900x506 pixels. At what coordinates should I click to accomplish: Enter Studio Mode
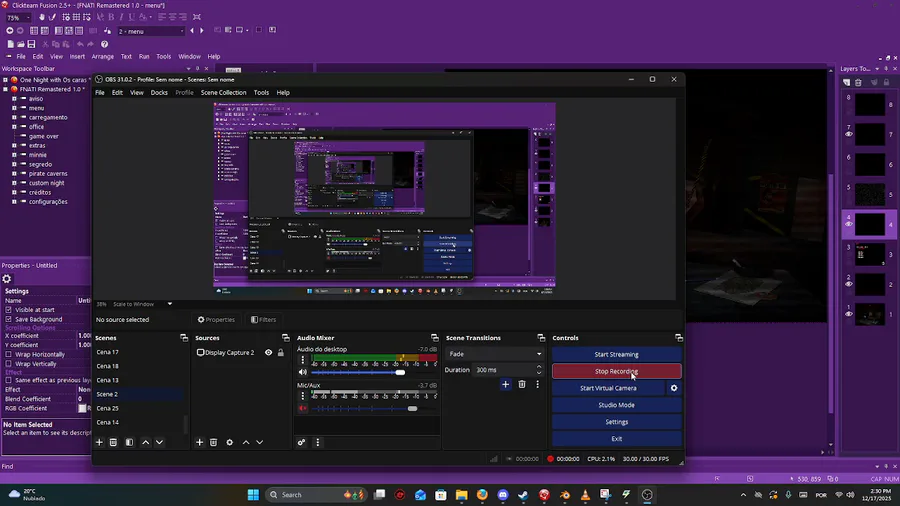coord(616,405)
